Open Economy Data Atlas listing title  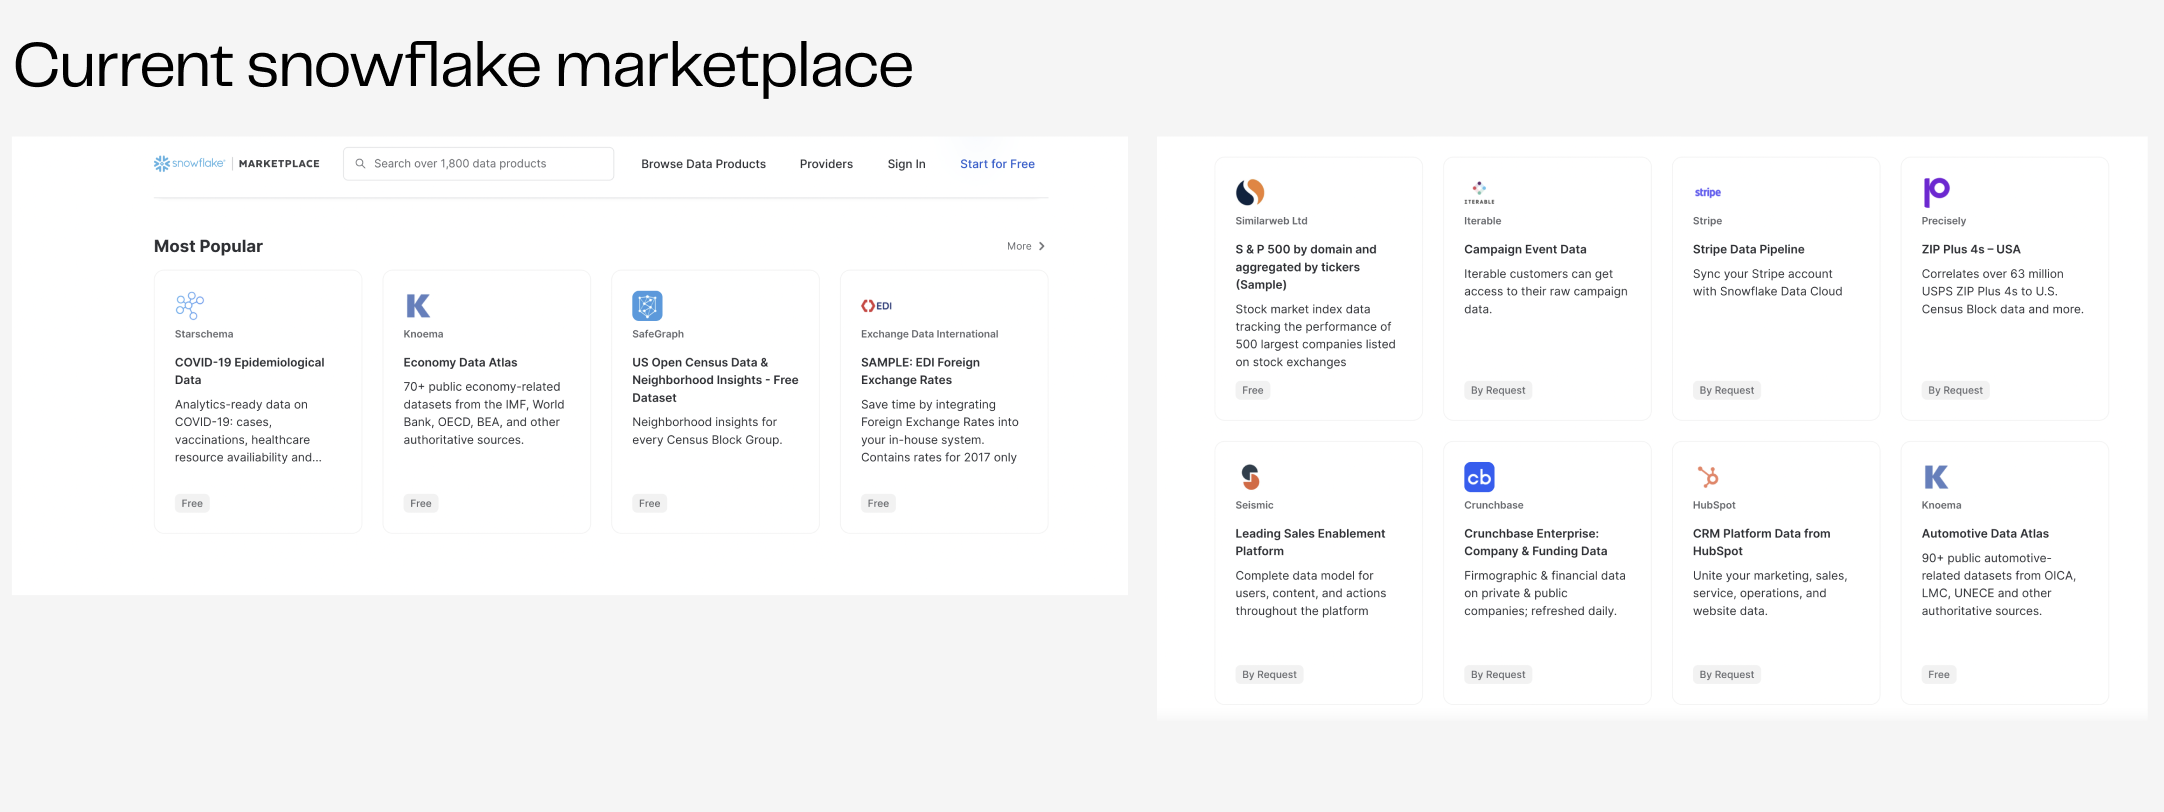(460, 362)
